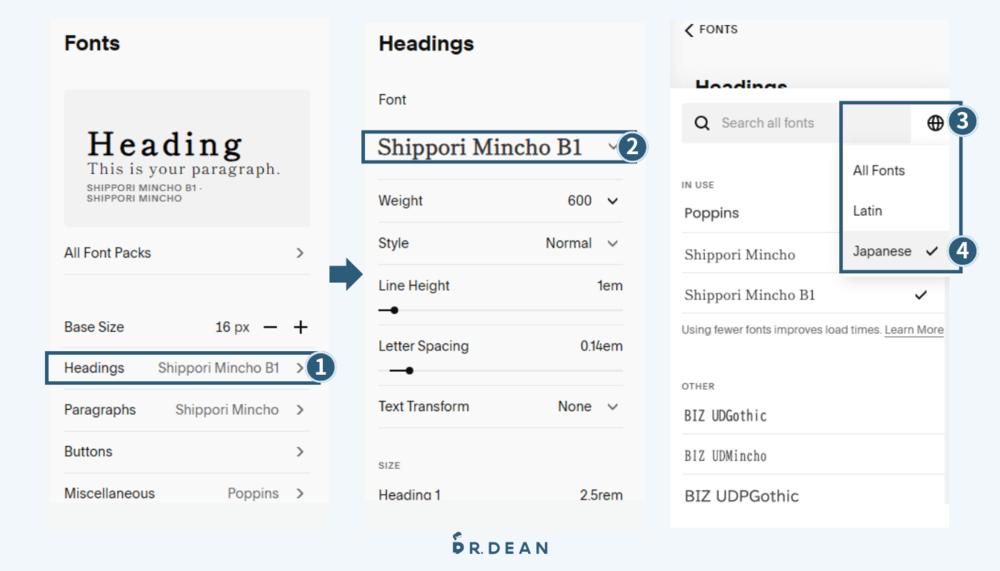Open Buttons font settings arrow

coord(300,452)
